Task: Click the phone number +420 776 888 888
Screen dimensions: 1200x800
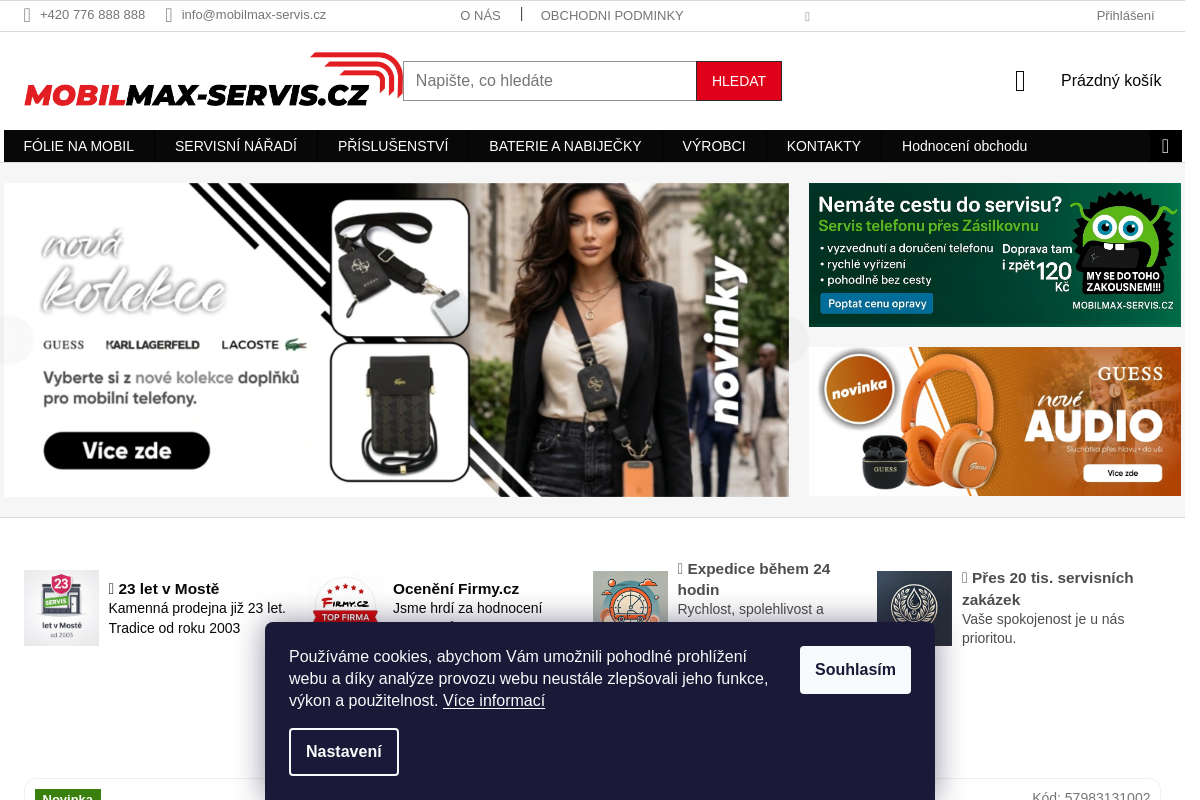Action: click(x=92, y=15)
